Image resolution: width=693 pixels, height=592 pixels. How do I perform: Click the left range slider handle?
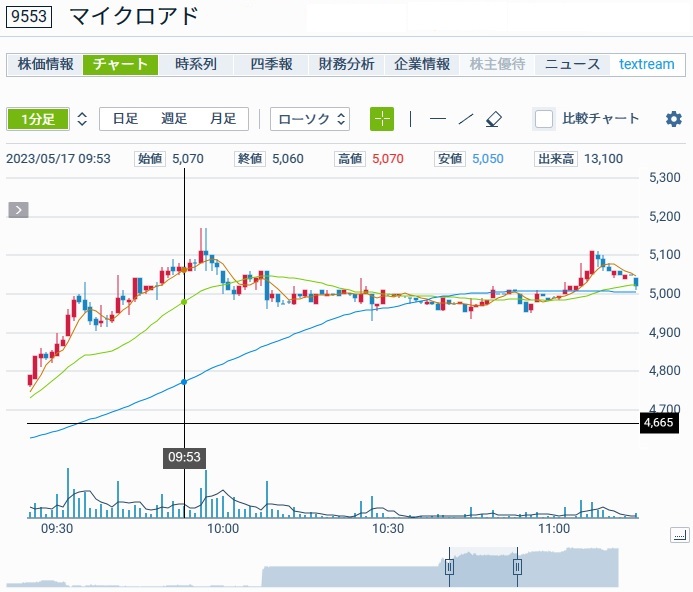(450, 567)
